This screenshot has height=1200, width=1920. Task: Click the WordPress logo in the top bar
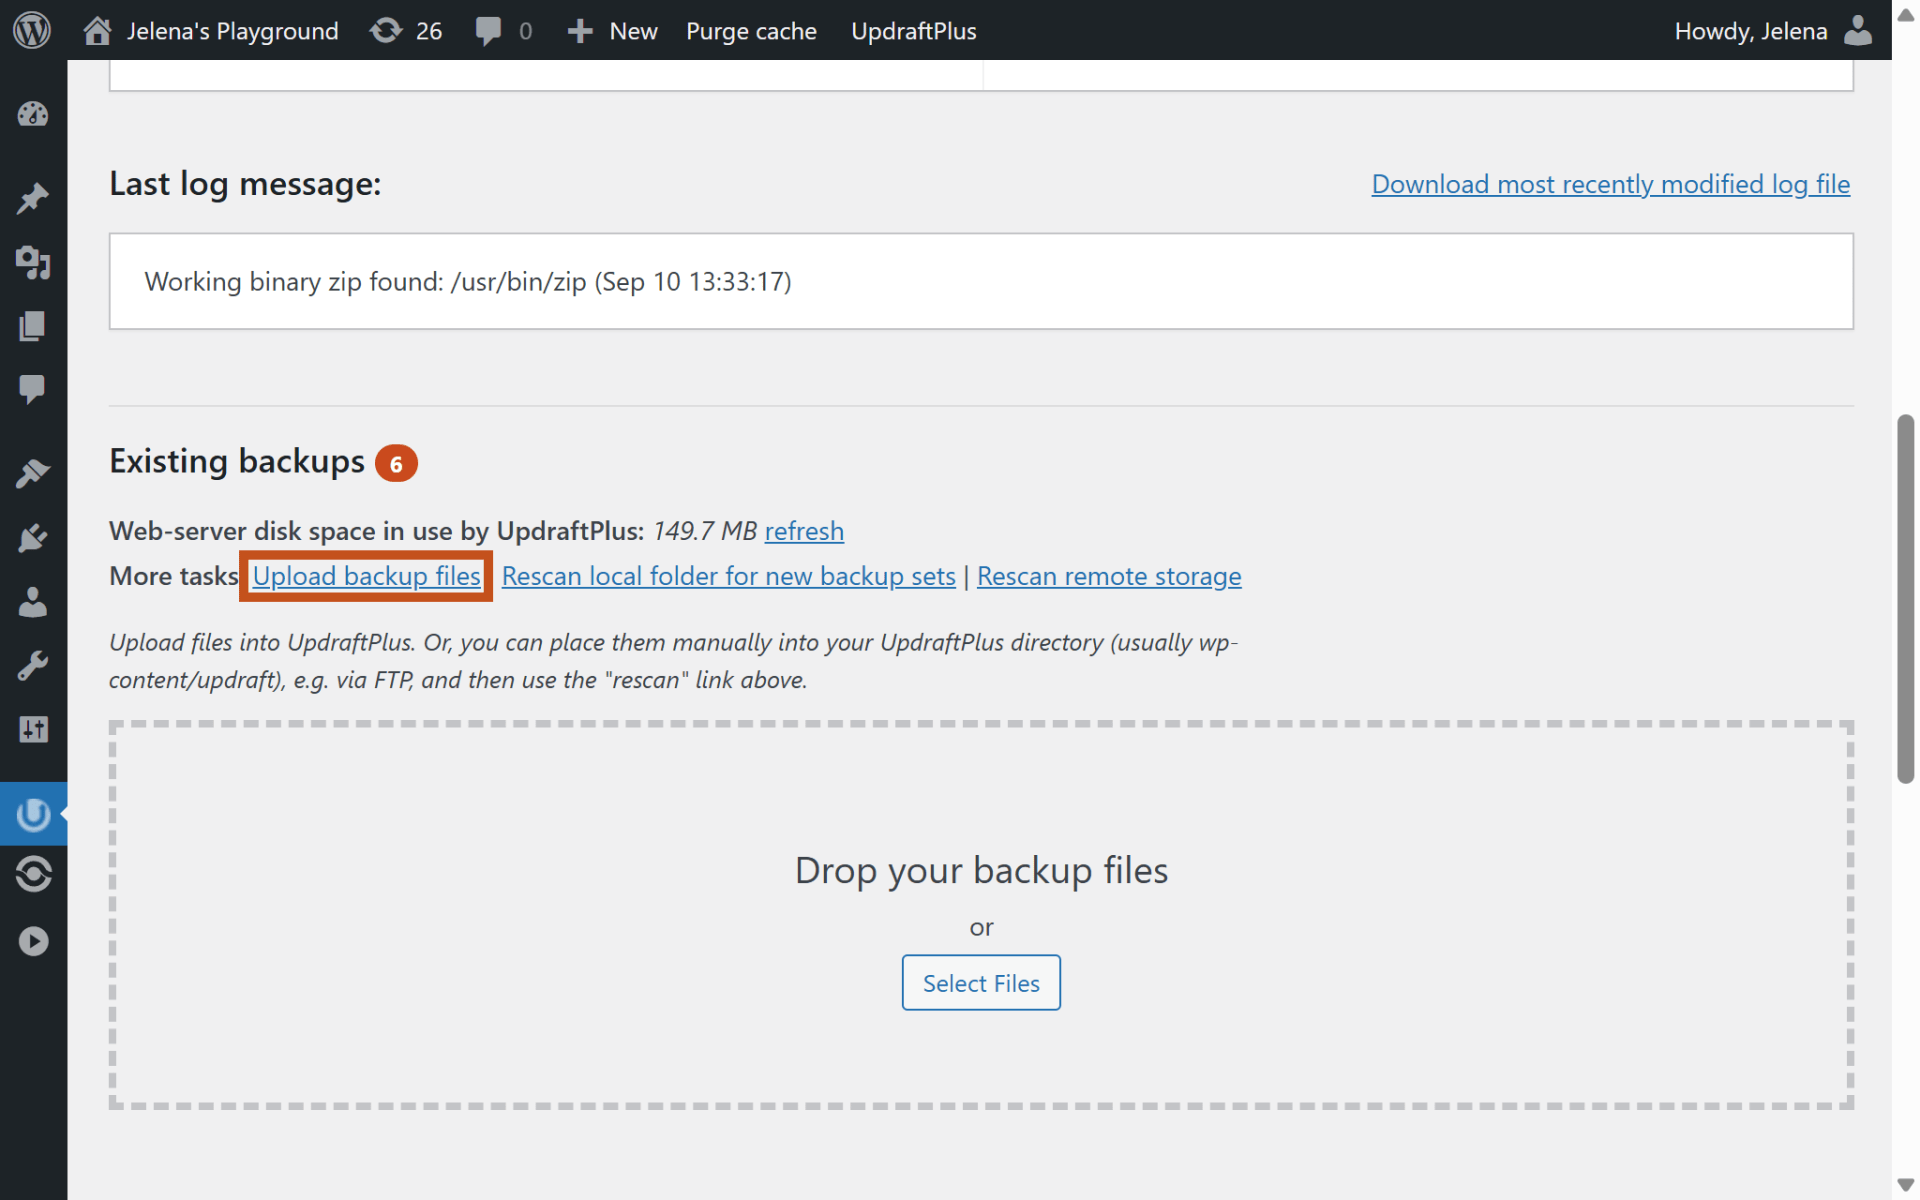(x=31, y=30)
